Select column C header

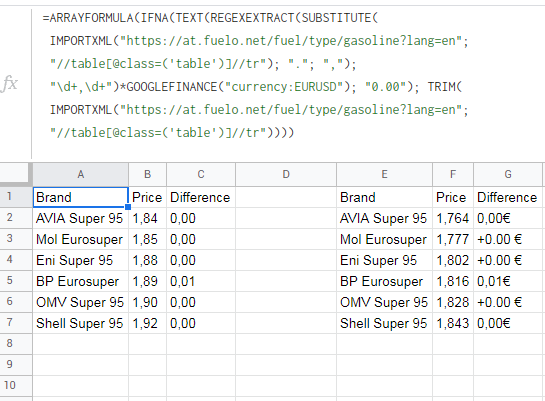point(201,174)
